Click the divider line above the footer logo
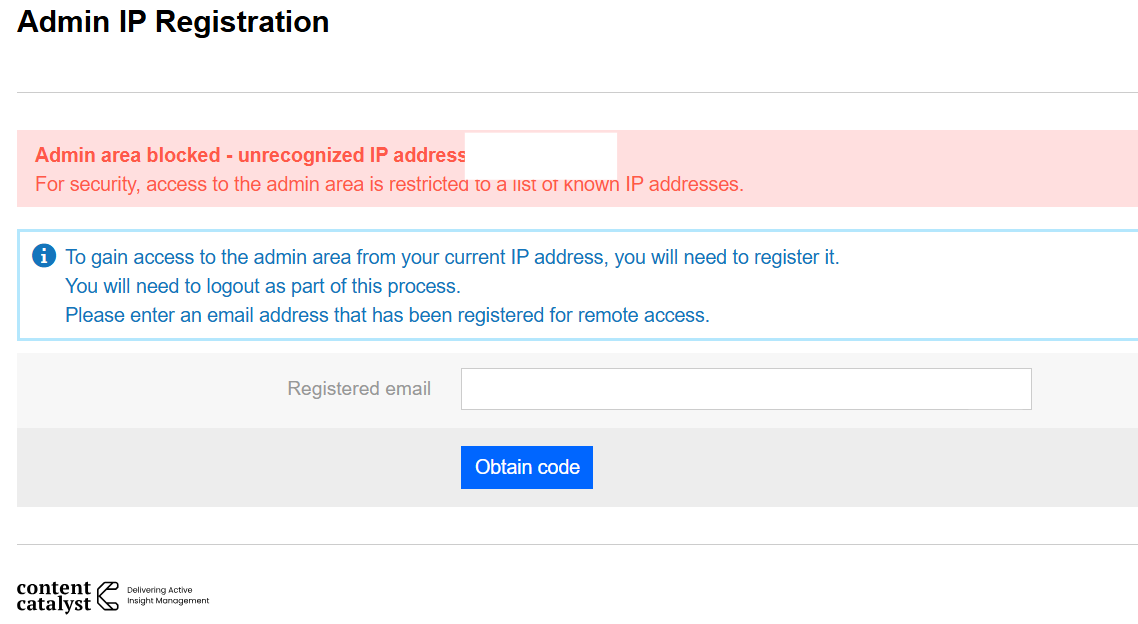This screenshot has width=1138, height=624. [x=577, y=544]
